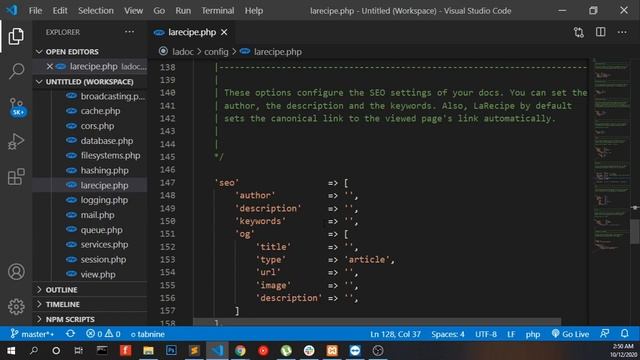Click larecipe.php in the breadcrumb
This screenshot has height=360, width=640.
(278, 52)
